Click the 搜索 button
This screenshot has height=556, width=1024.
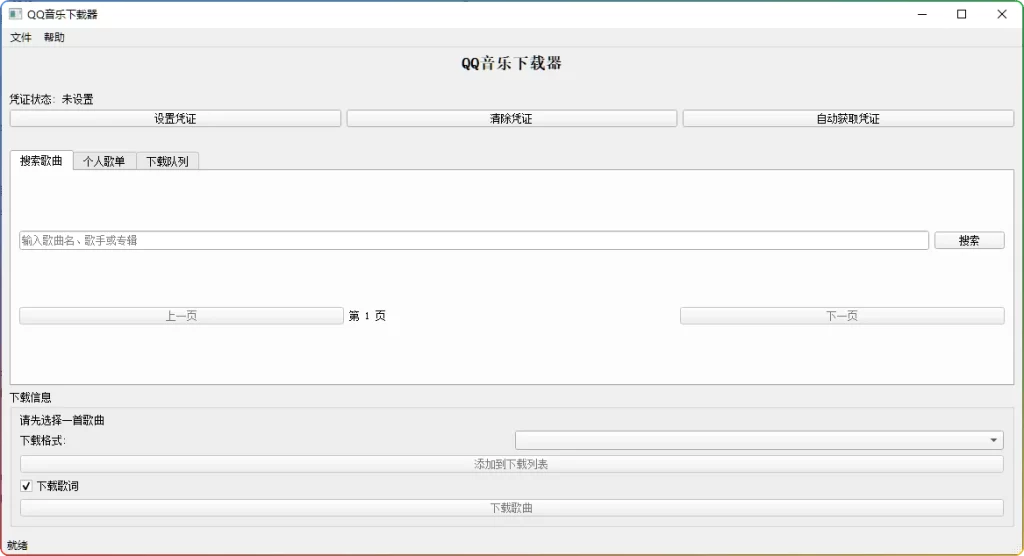point(969,240)
